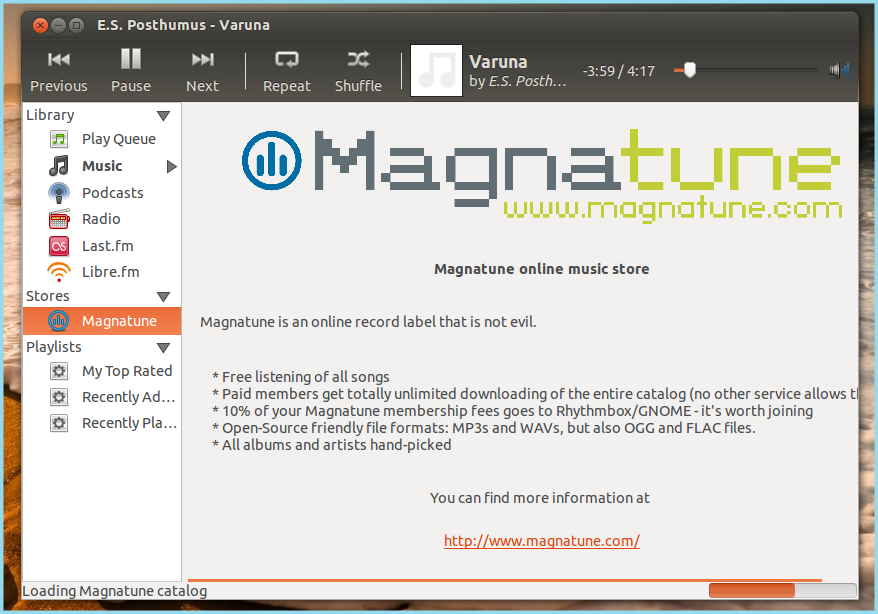The height and width of the screenshot is (614, 878).
Task: Click the Recently Played gear icon
Action: point(59,423)
